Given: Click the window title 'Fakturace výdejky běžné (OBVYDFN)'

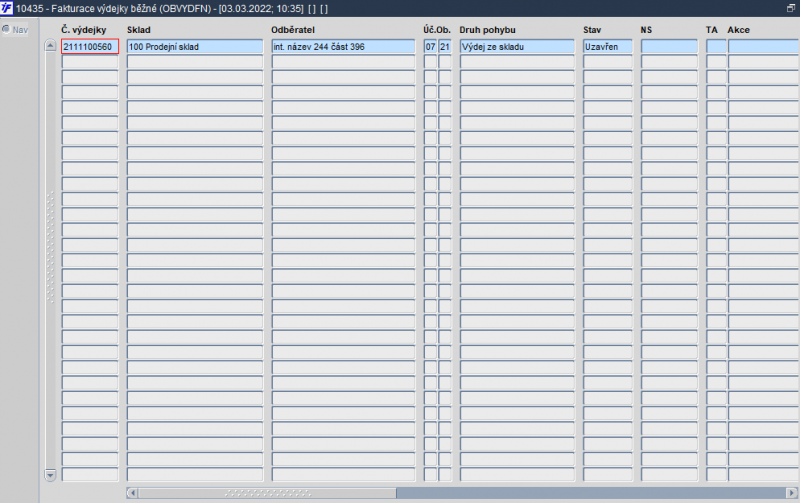Looking at the screenshot, I should click(x=131, y=9).
